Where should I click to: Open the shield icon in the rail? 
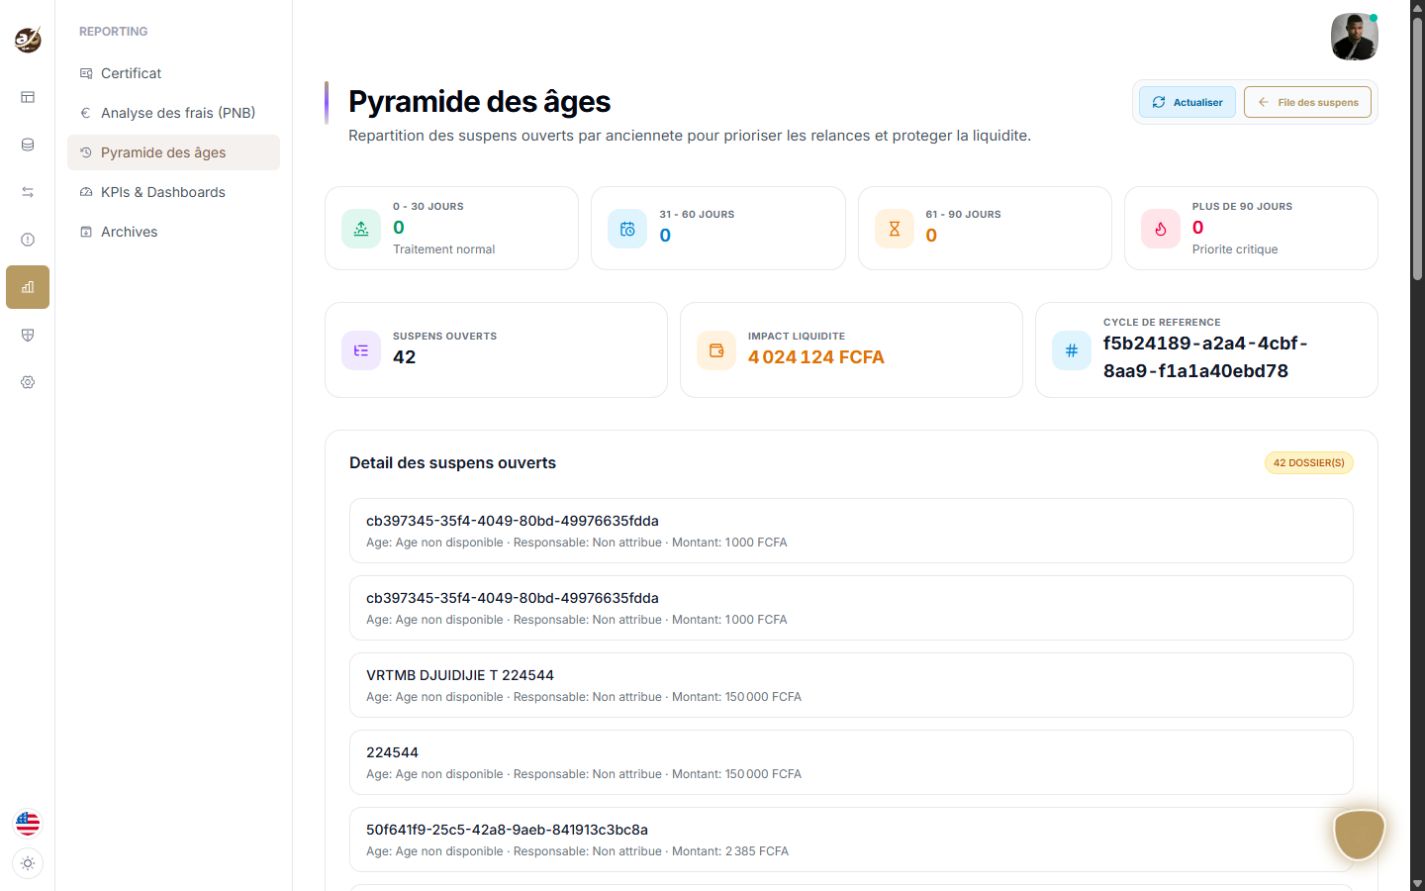(x=27, y=335)
